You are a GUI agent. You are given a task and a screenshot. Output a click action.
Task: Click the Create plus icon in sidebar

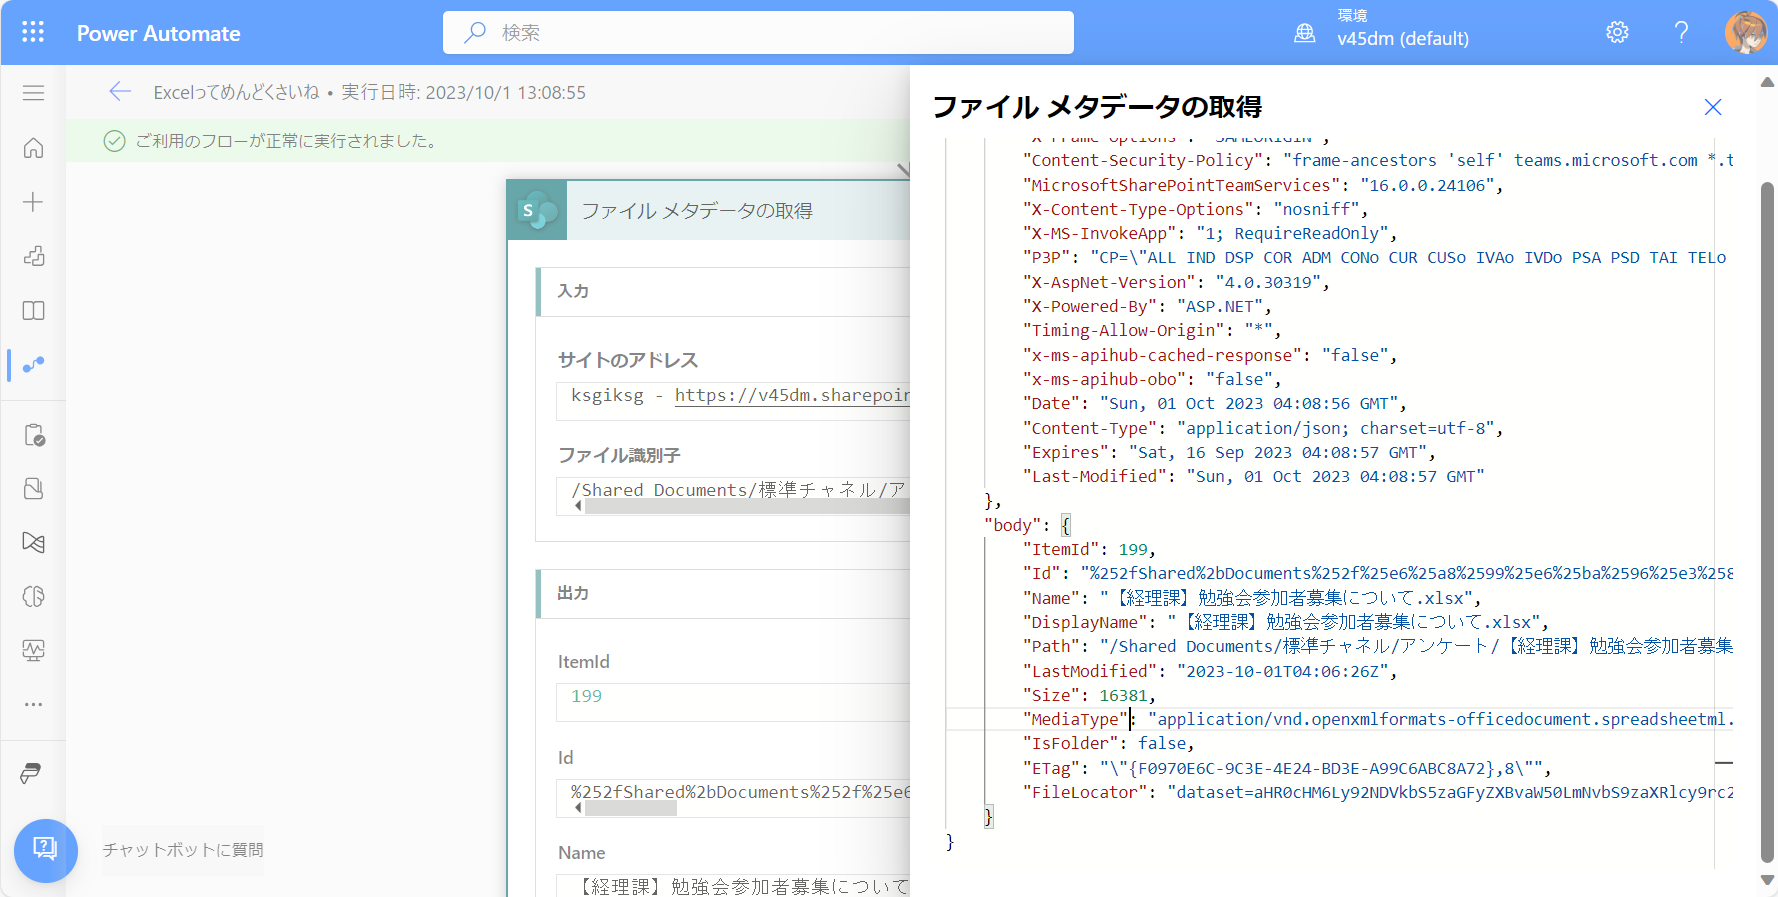[33, 202]
